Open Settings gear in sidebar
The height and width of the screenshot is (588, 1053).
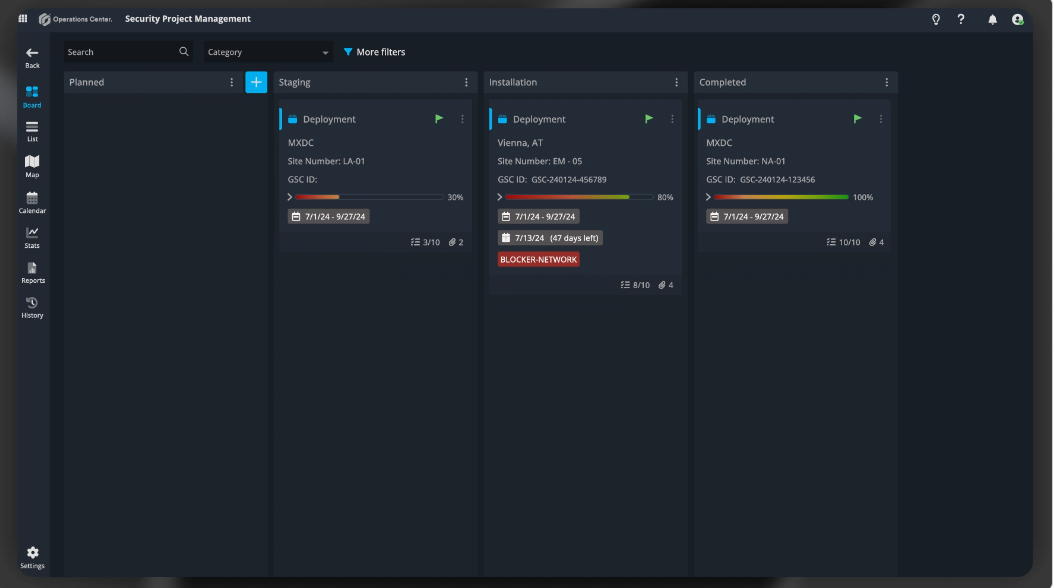click(32, 557)
